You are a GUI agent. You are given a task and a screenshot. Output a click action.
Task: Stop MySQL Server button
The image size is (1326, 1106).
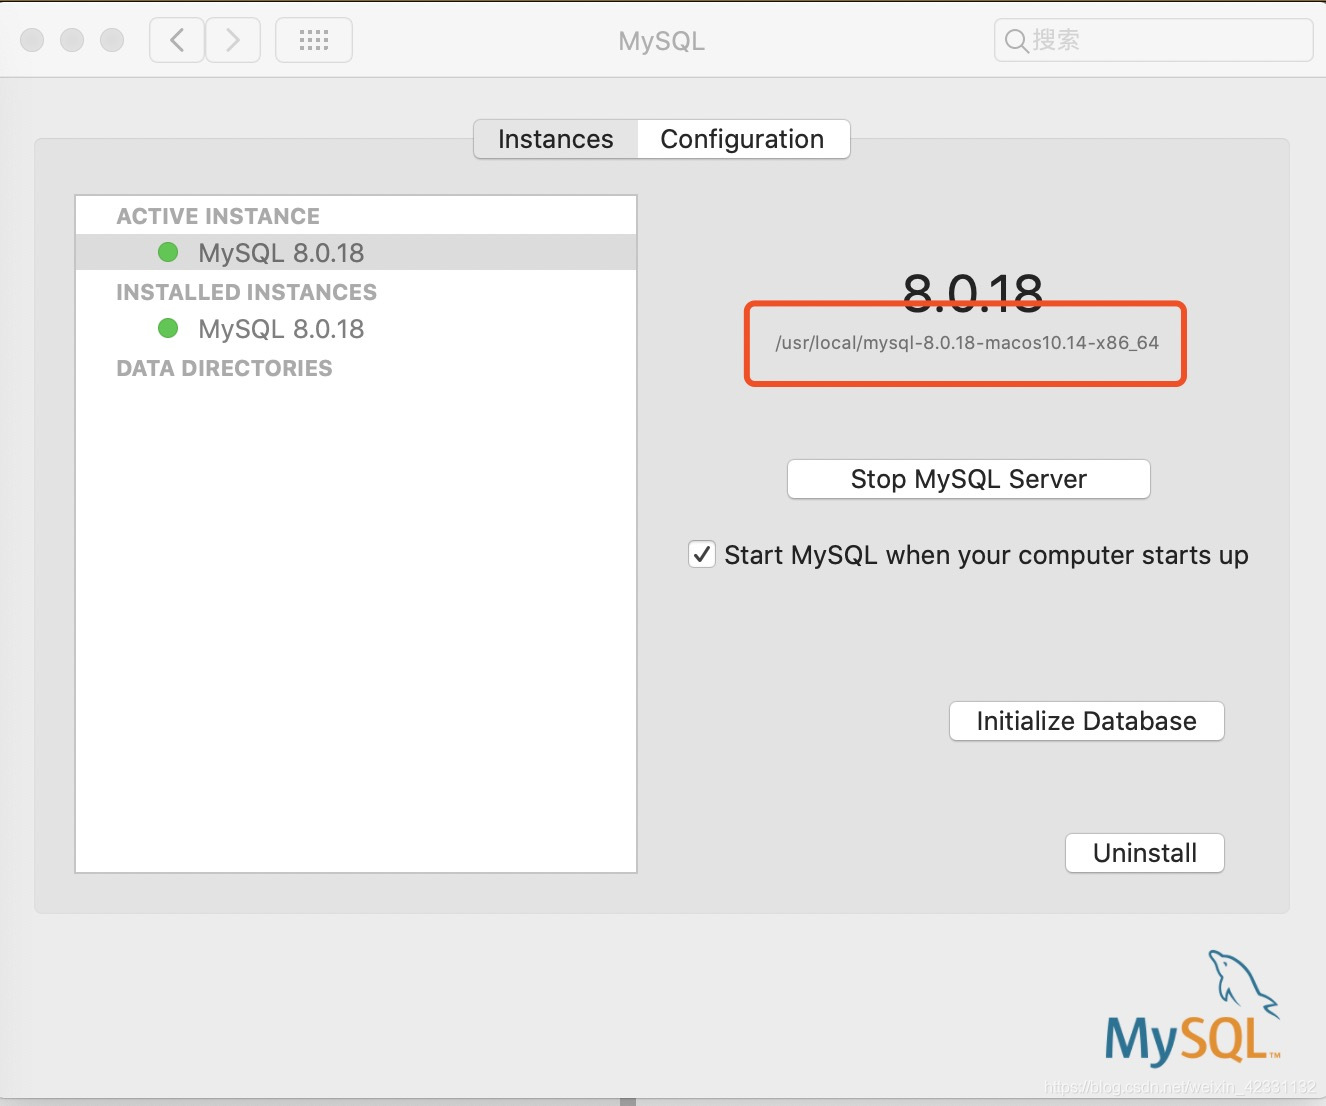click(969, 479)
